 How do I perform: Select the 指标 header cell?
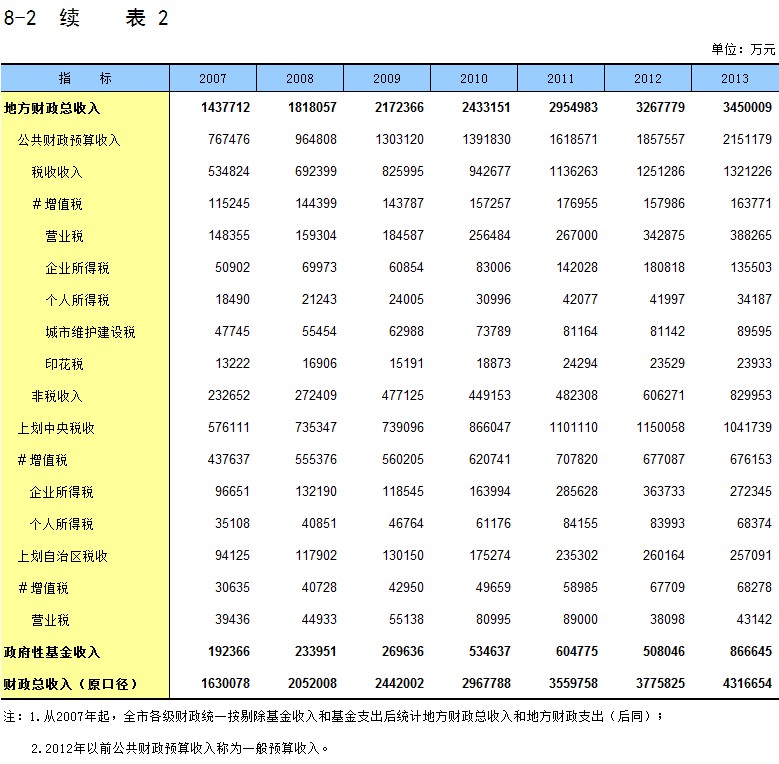[x=85, y=78]
